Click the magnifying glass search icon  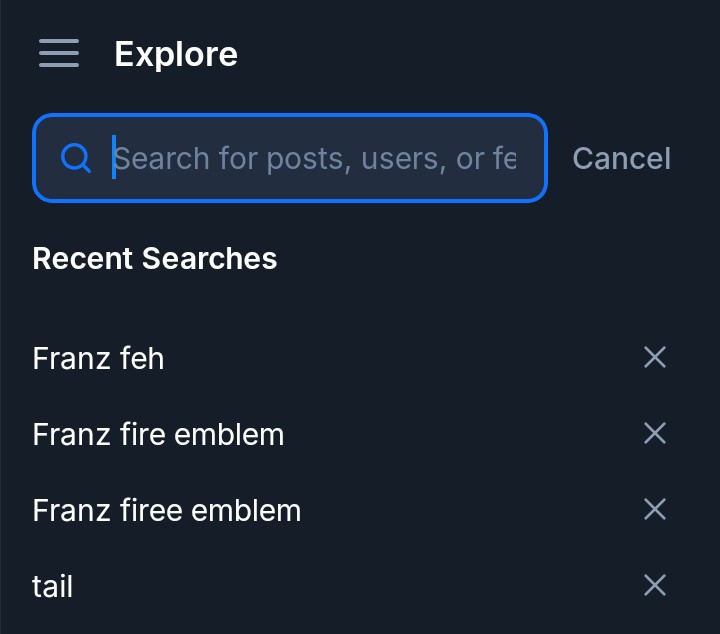(76, 158)
